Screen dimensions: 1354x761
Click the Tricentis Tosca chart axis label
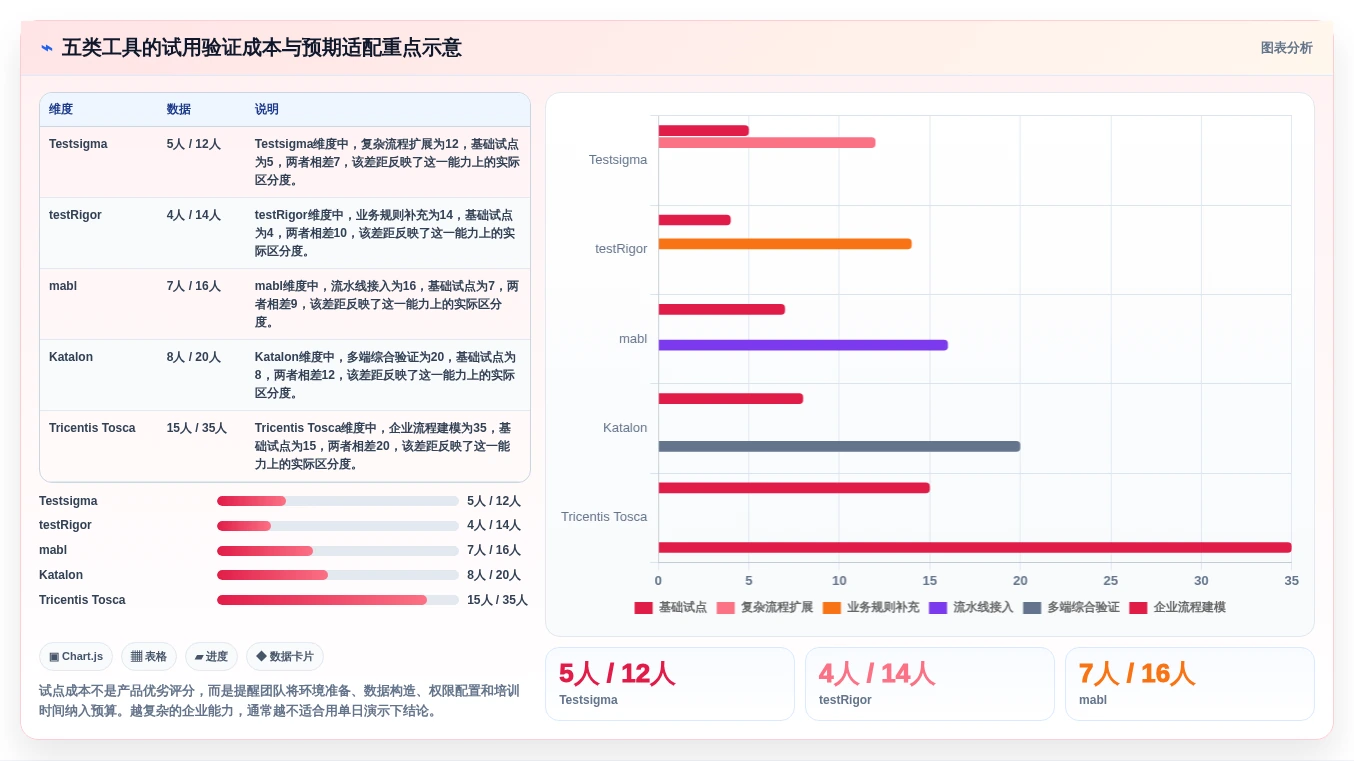click(604, 517)
